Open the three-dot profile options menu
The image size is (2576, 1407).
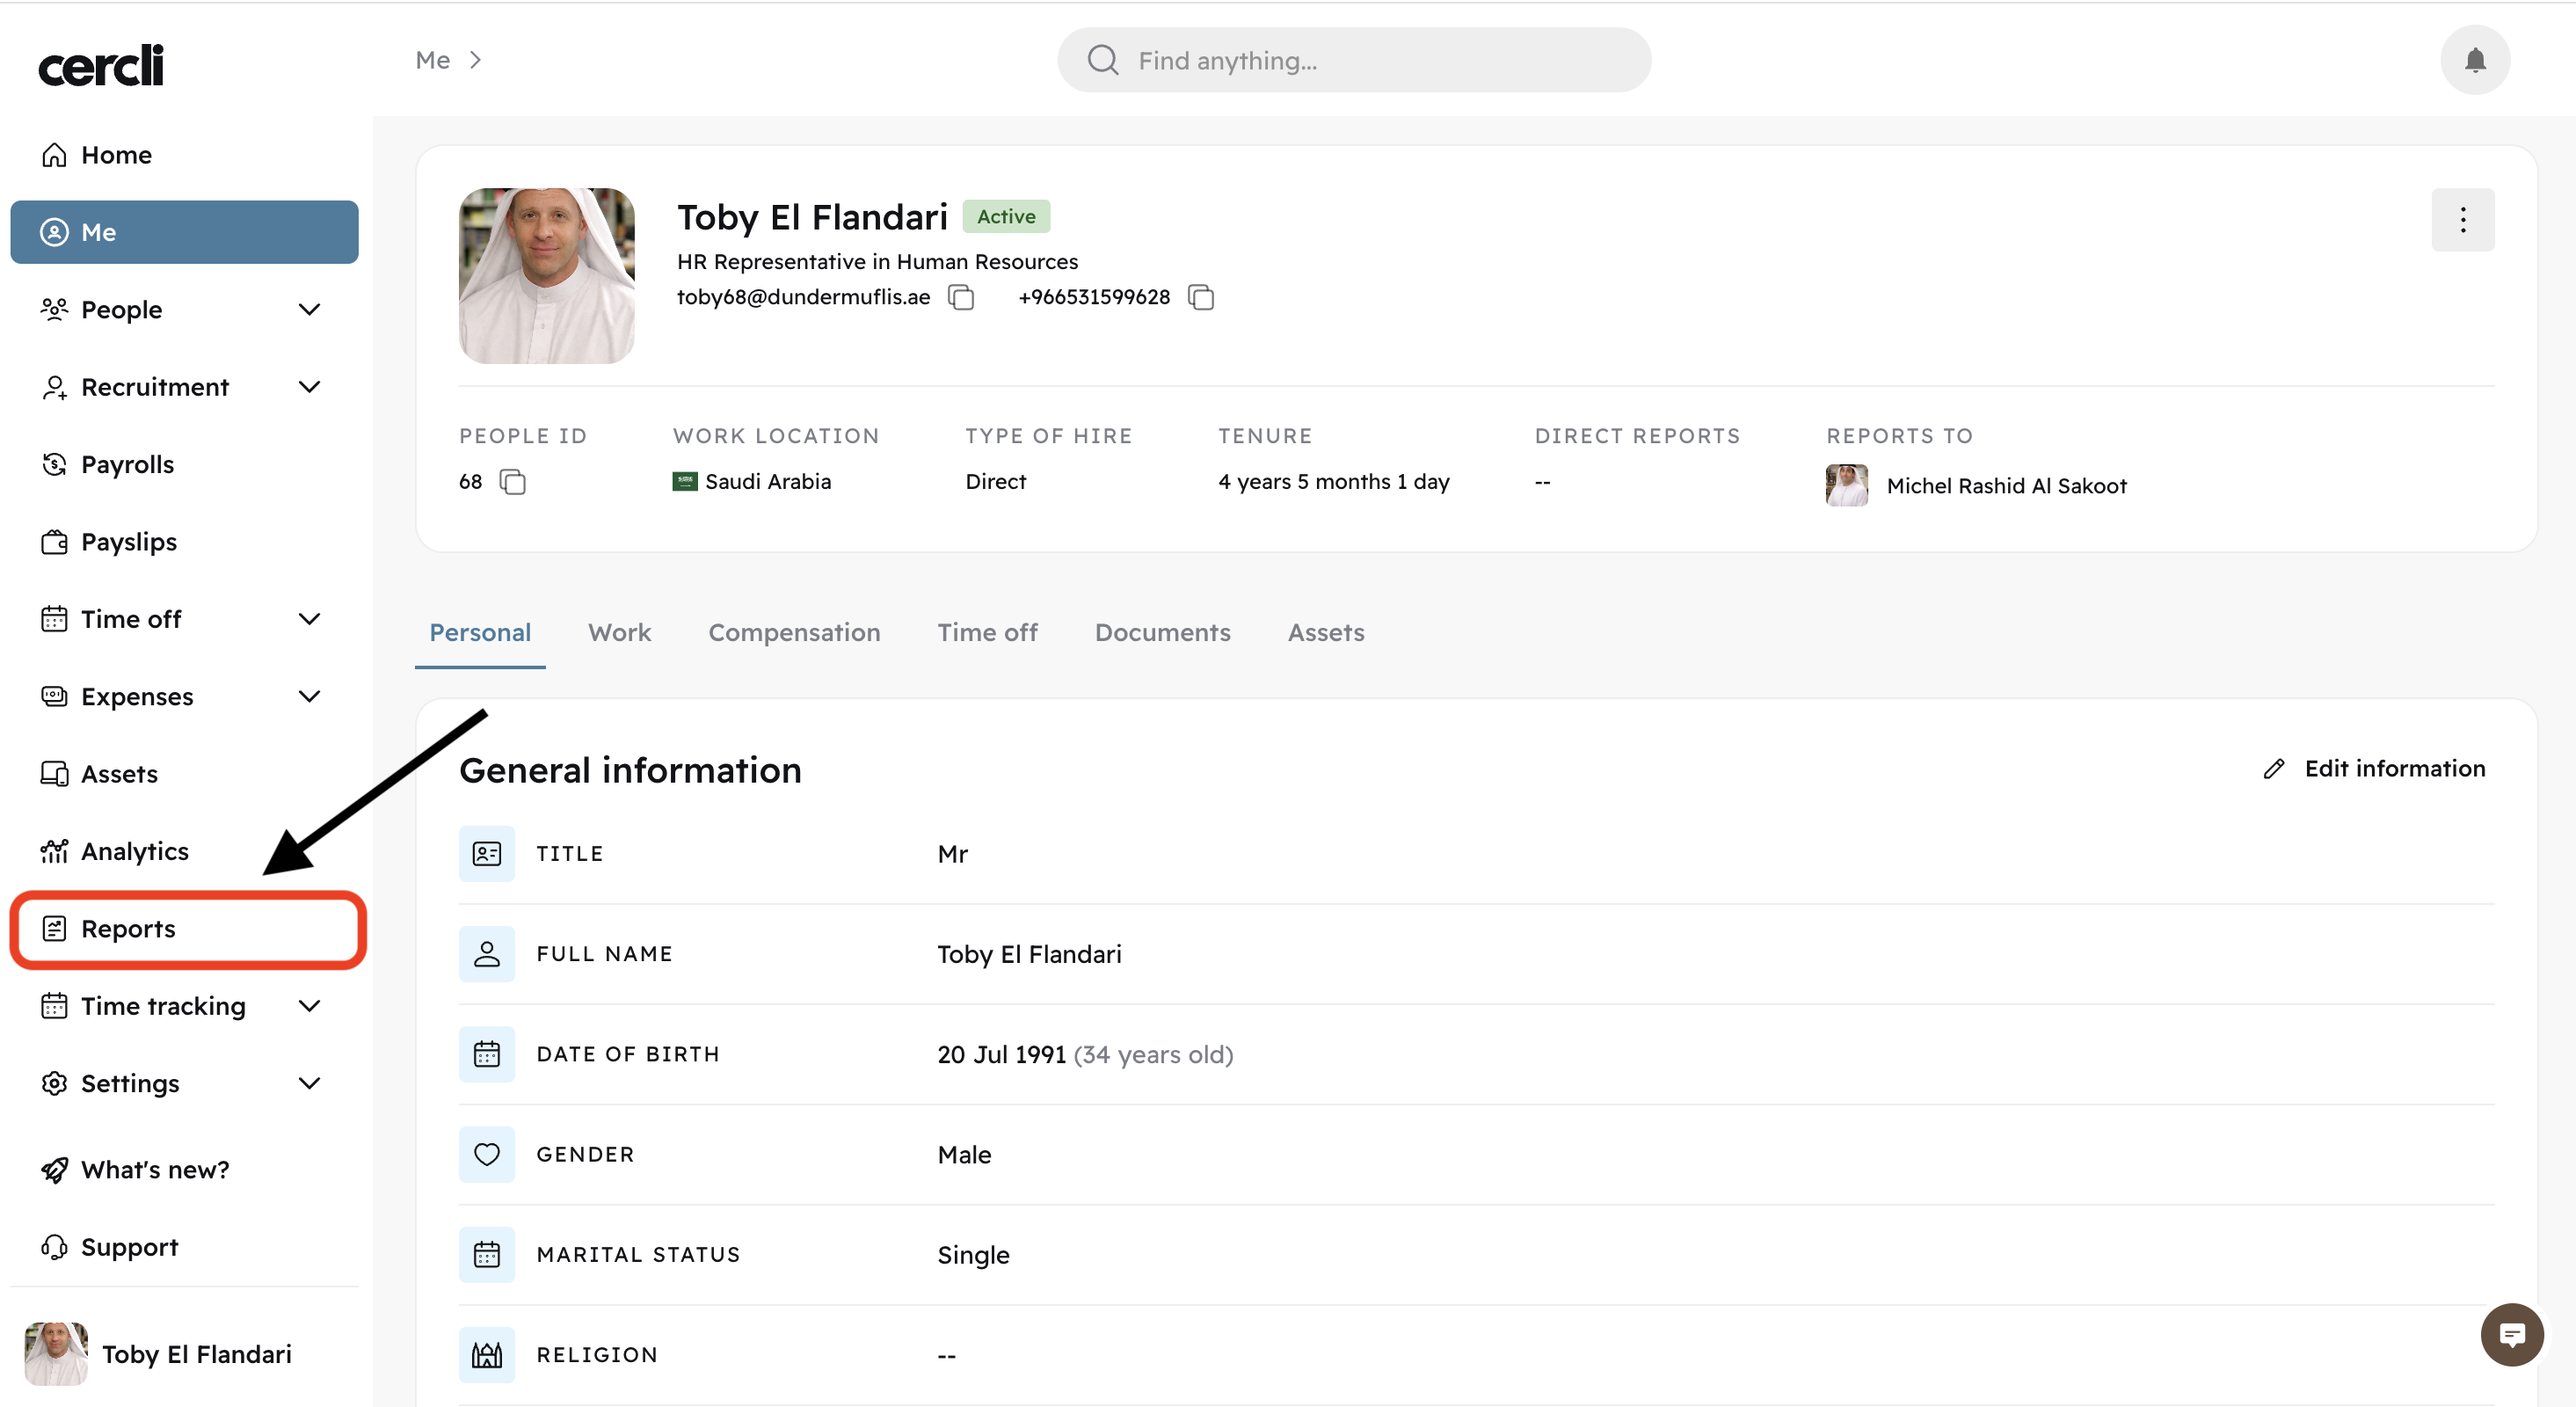pyautogui.click(x=2462, y=220)
